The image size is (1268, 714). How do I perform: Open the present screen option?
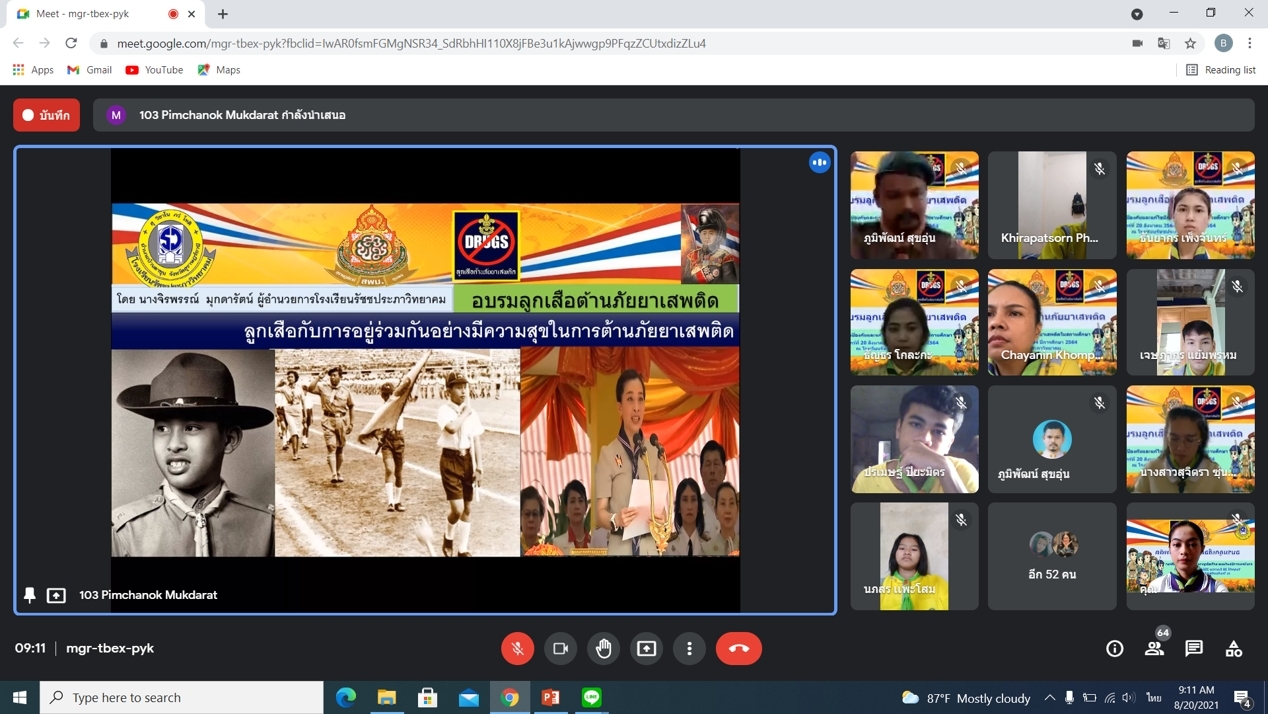(x=646, y=648)
